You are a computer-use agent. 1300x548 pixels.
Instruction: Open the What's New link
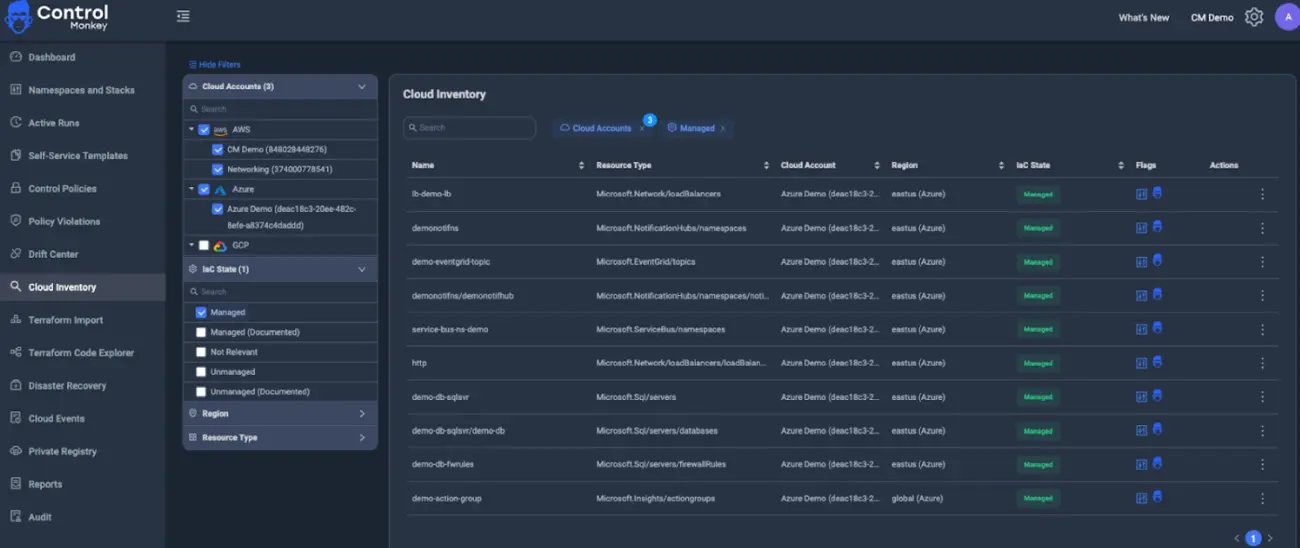(x=1144, y=18)
